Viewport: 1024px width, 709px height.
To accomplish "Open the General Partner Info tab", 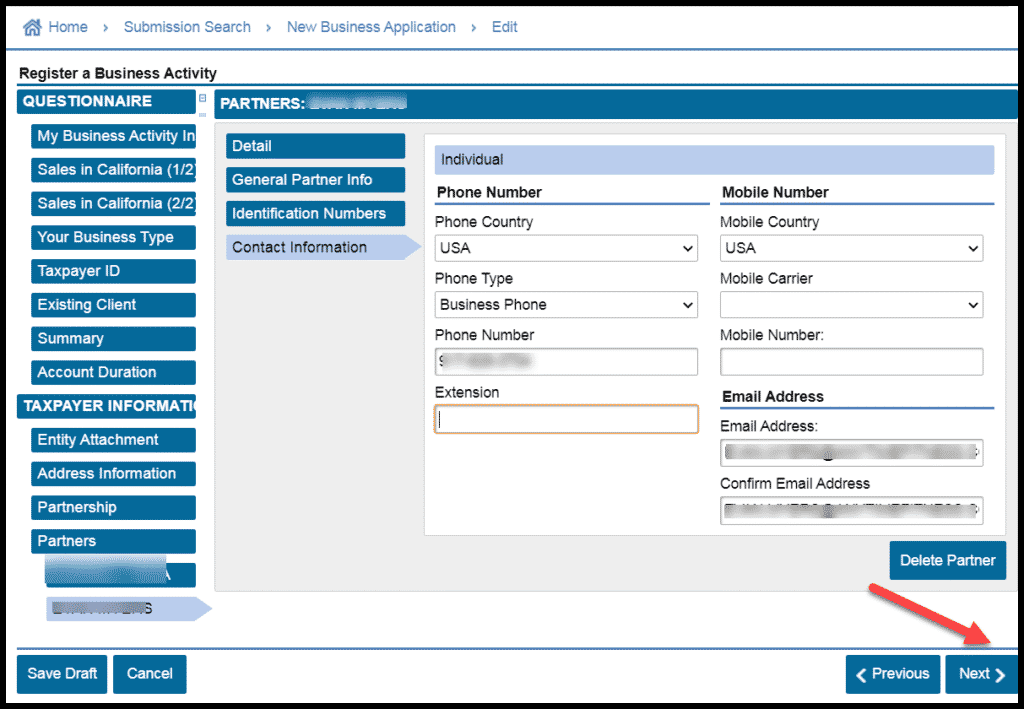I will click(315, 180).
